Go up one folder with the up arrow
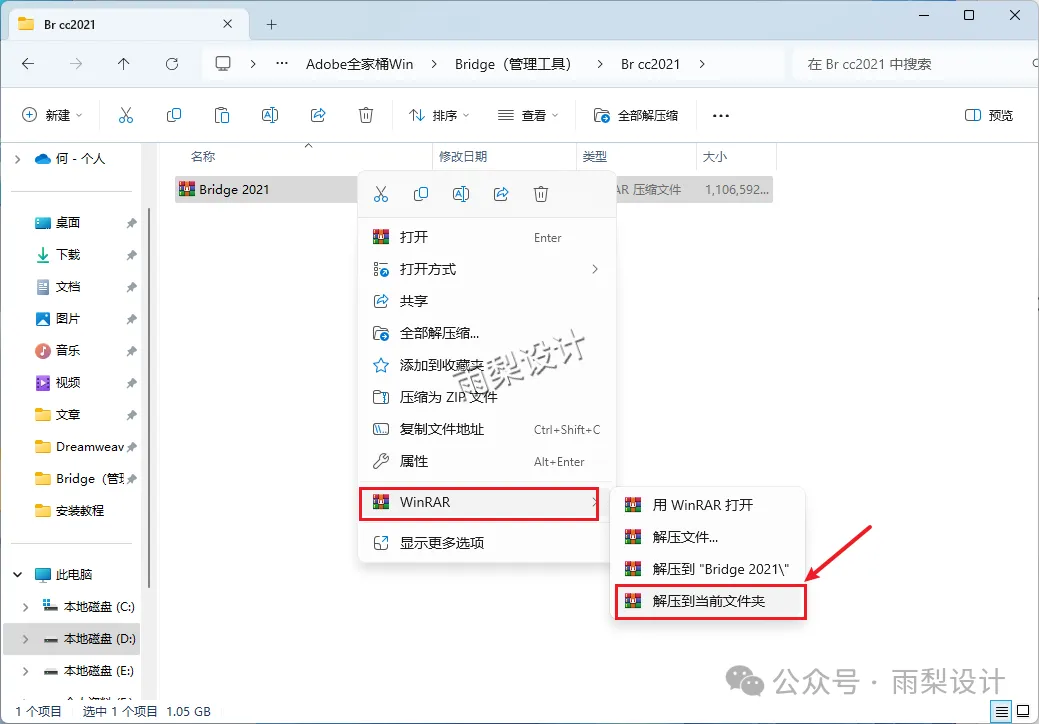The image size is (1039, 724). click(123, 64)
